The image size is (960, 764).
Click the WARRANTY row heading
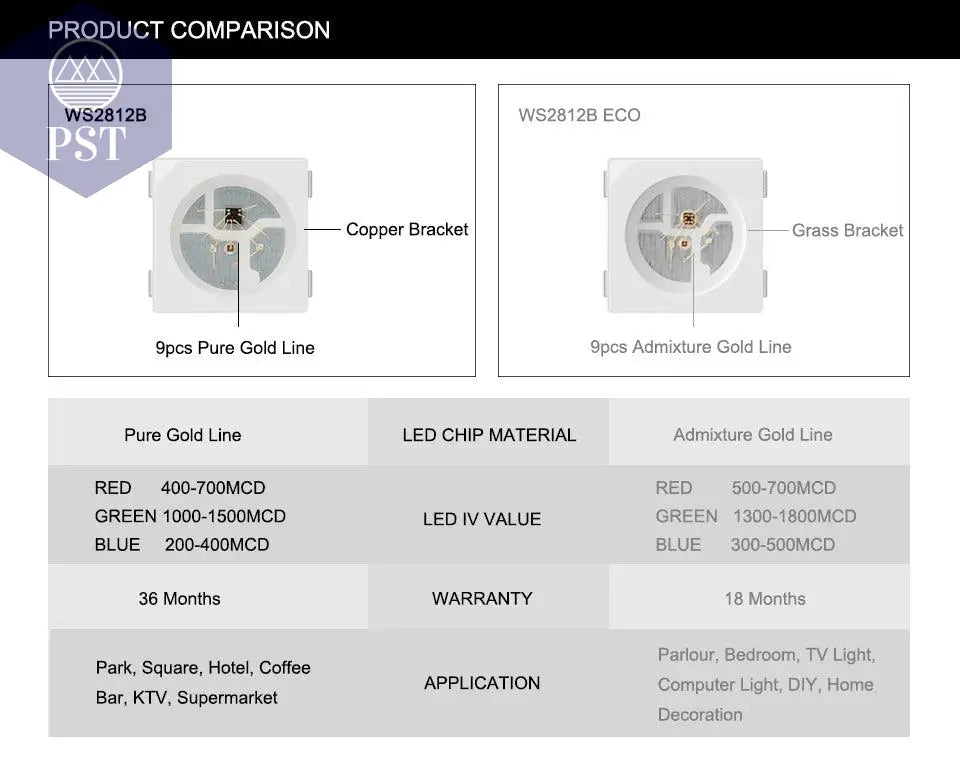[482, 598]
